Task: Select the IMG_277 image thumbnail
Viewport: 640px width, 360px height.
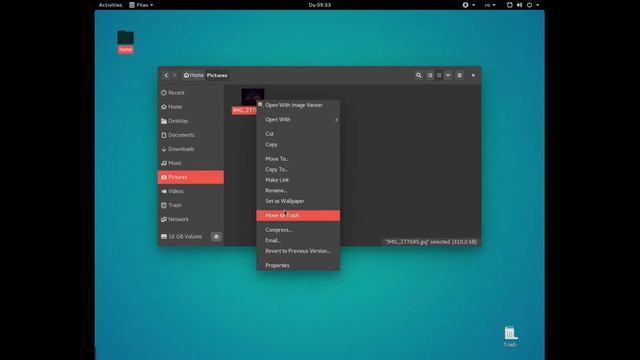Action: (252, 97)
